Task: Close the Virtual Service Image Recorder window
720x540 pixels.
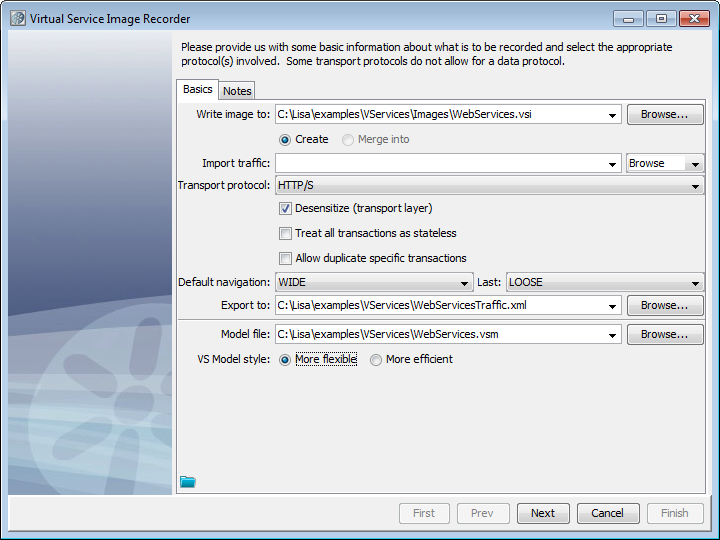Action: tap(694, 19)
